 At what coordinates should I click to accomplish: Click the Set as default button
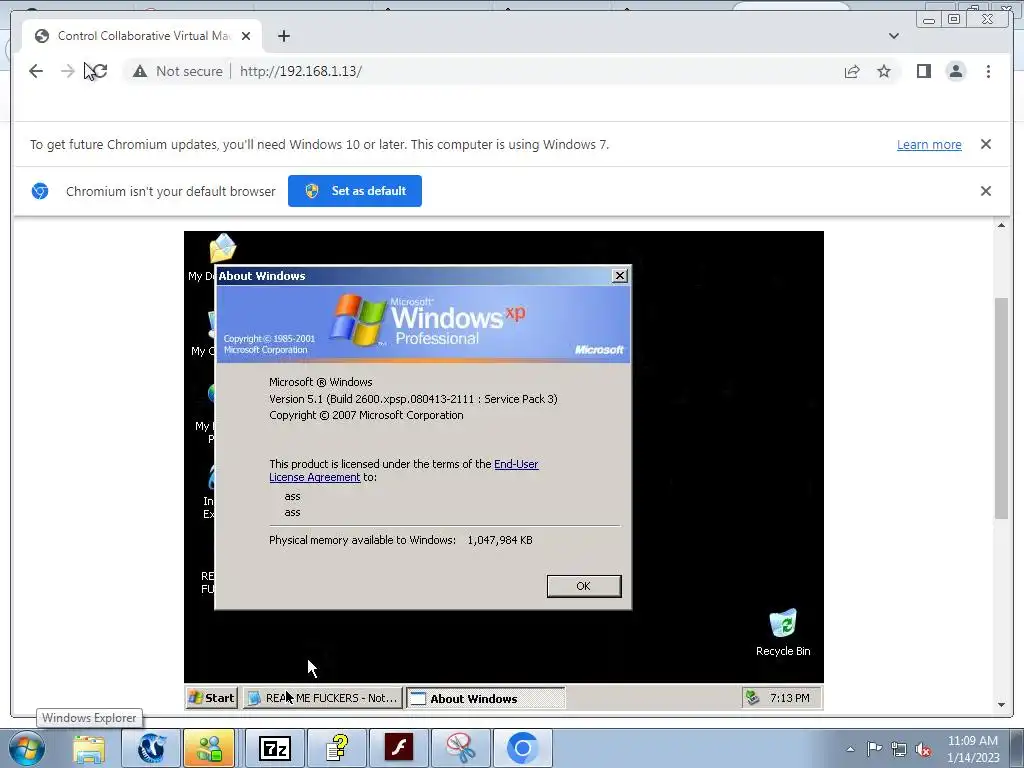click(x=355, y=191)
